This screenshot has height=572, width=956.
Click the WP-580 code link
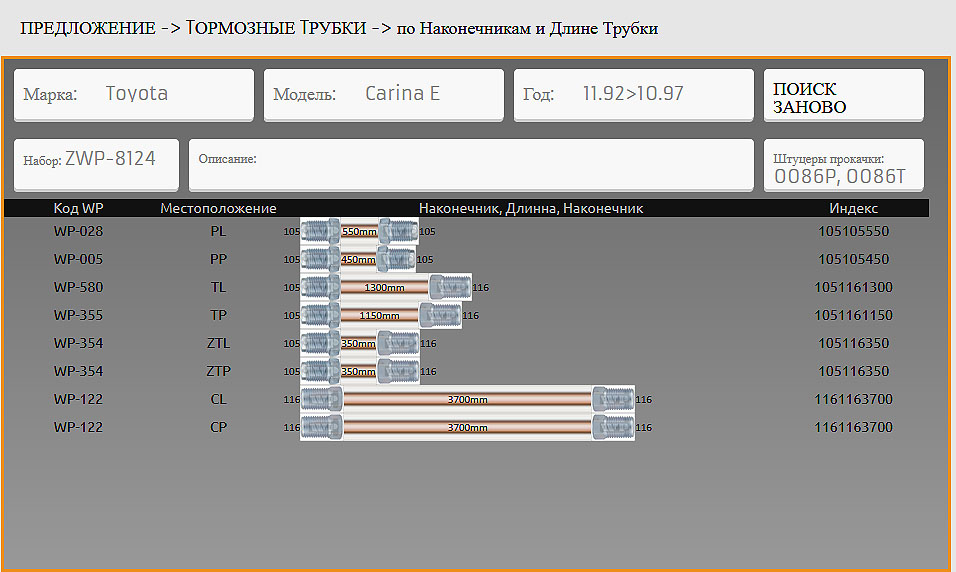coord(79,288)
